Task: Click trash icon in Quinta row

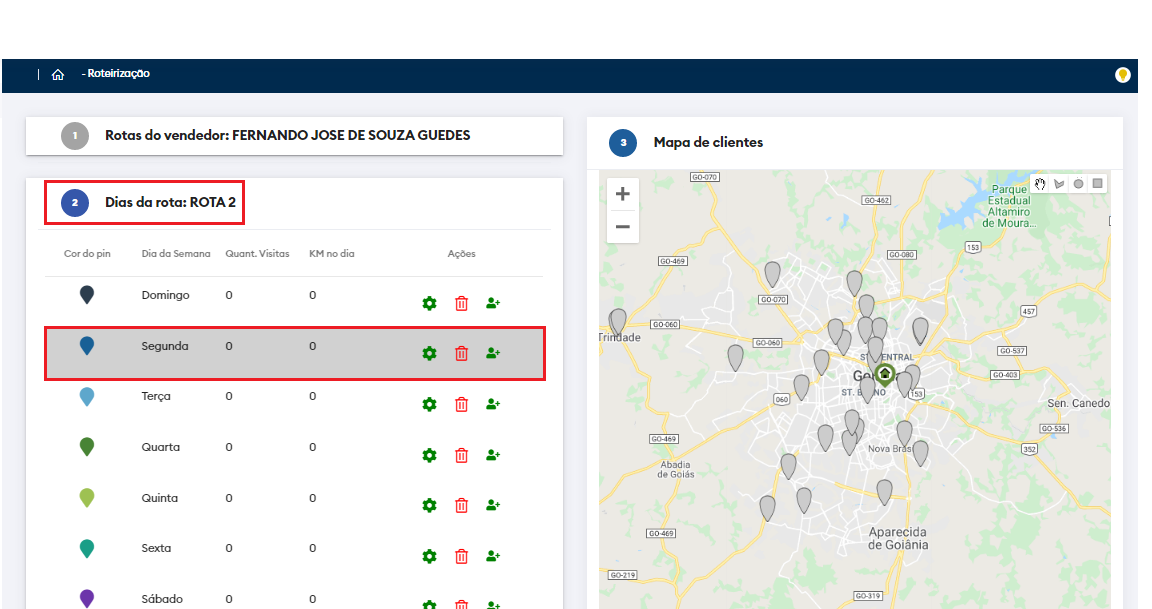Action: 461,506
